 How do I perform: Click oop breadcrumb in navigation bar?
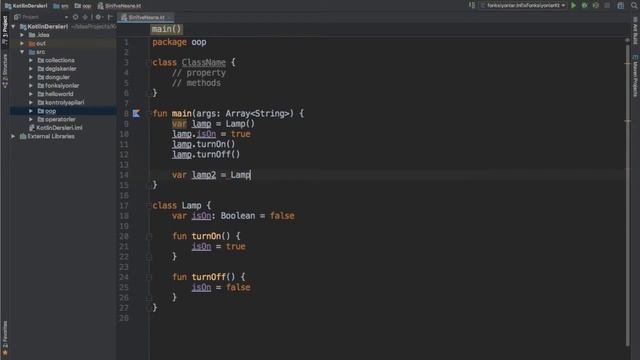pyautogui.click(x=83, y=6)
